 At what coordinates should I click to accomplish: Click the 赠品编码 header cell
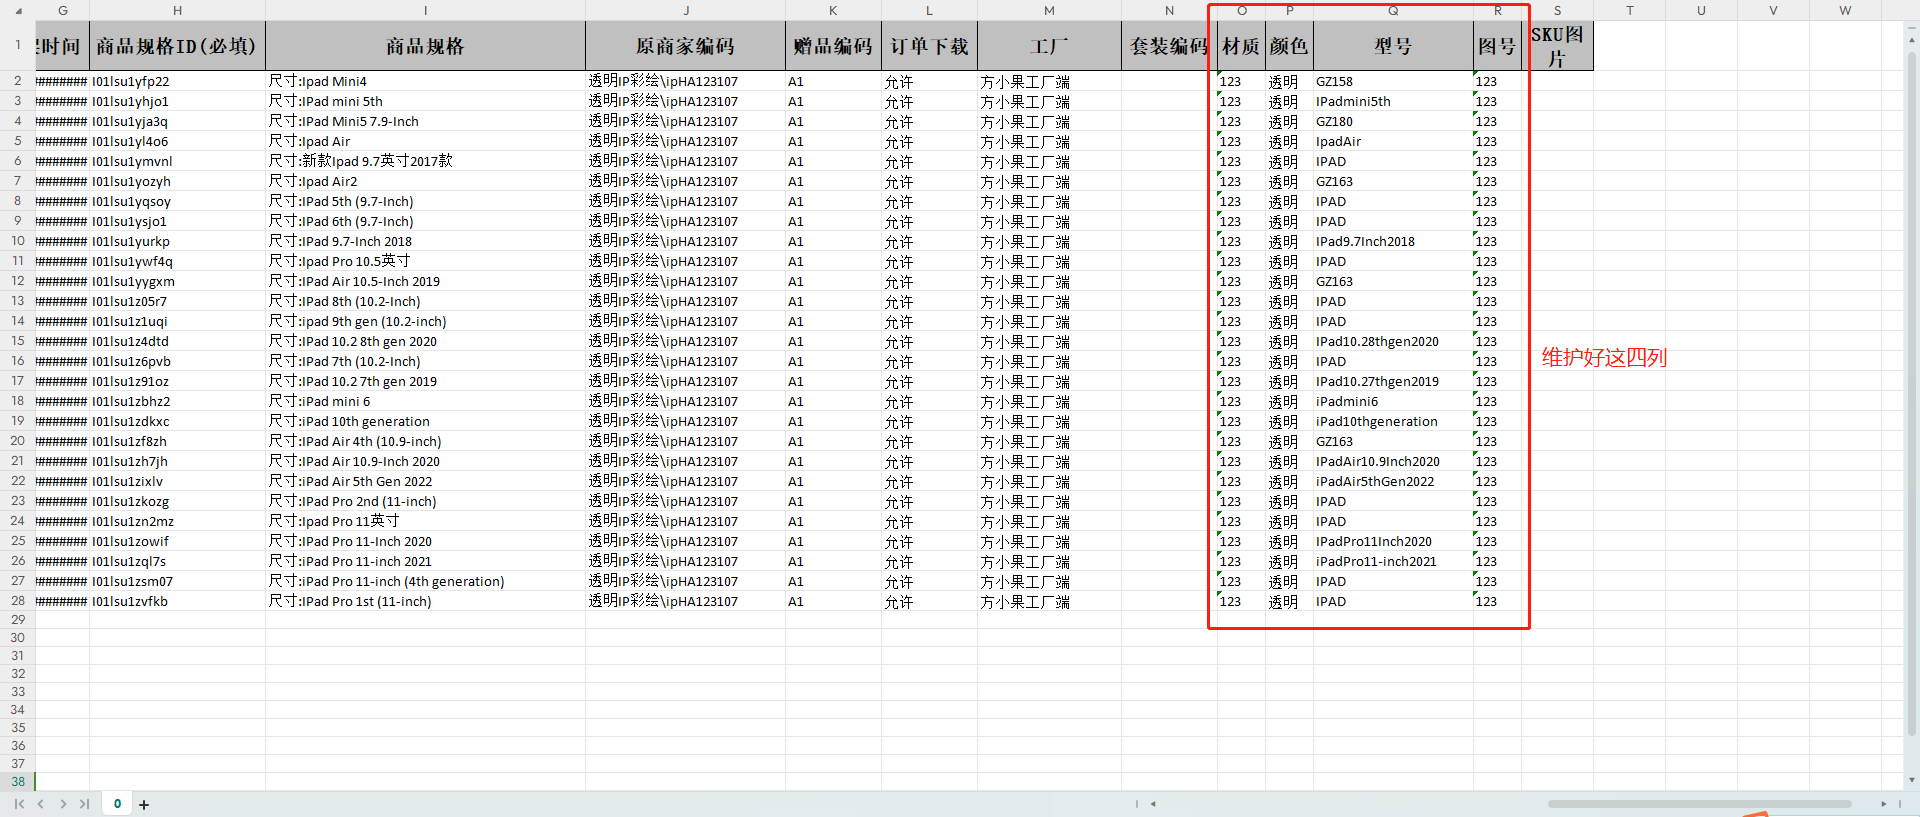coord(833,46)
